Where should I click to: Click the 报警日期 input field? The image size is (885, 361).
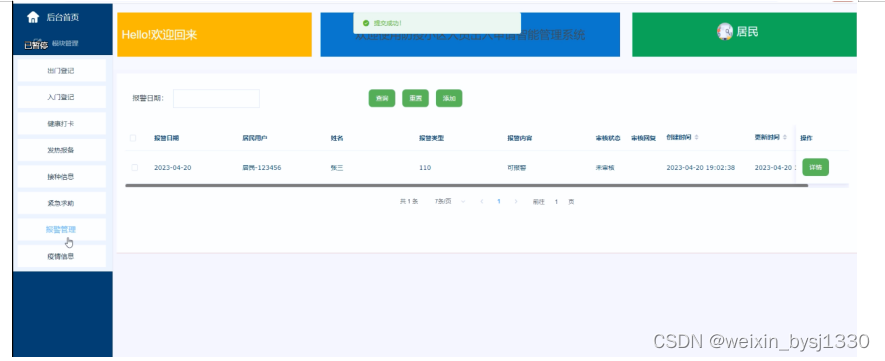[216, 98]
